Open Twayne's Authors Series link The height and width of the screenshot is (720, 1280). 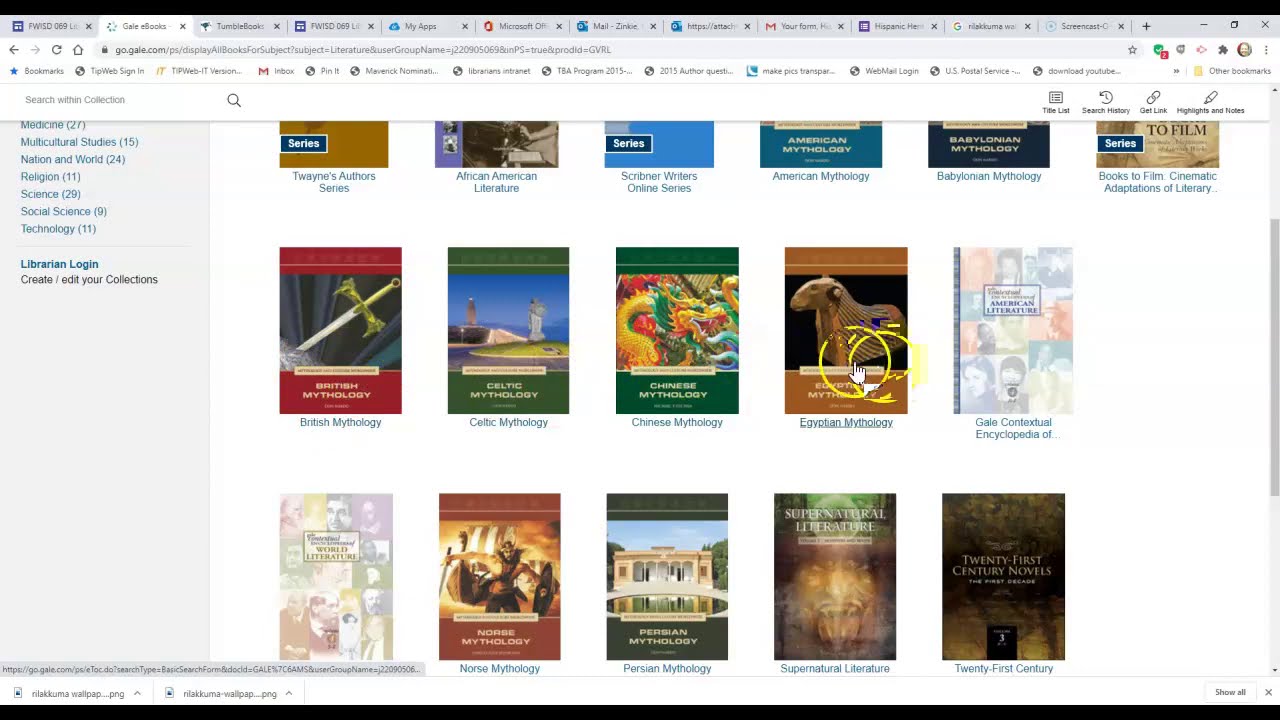[x=334, y=182]
